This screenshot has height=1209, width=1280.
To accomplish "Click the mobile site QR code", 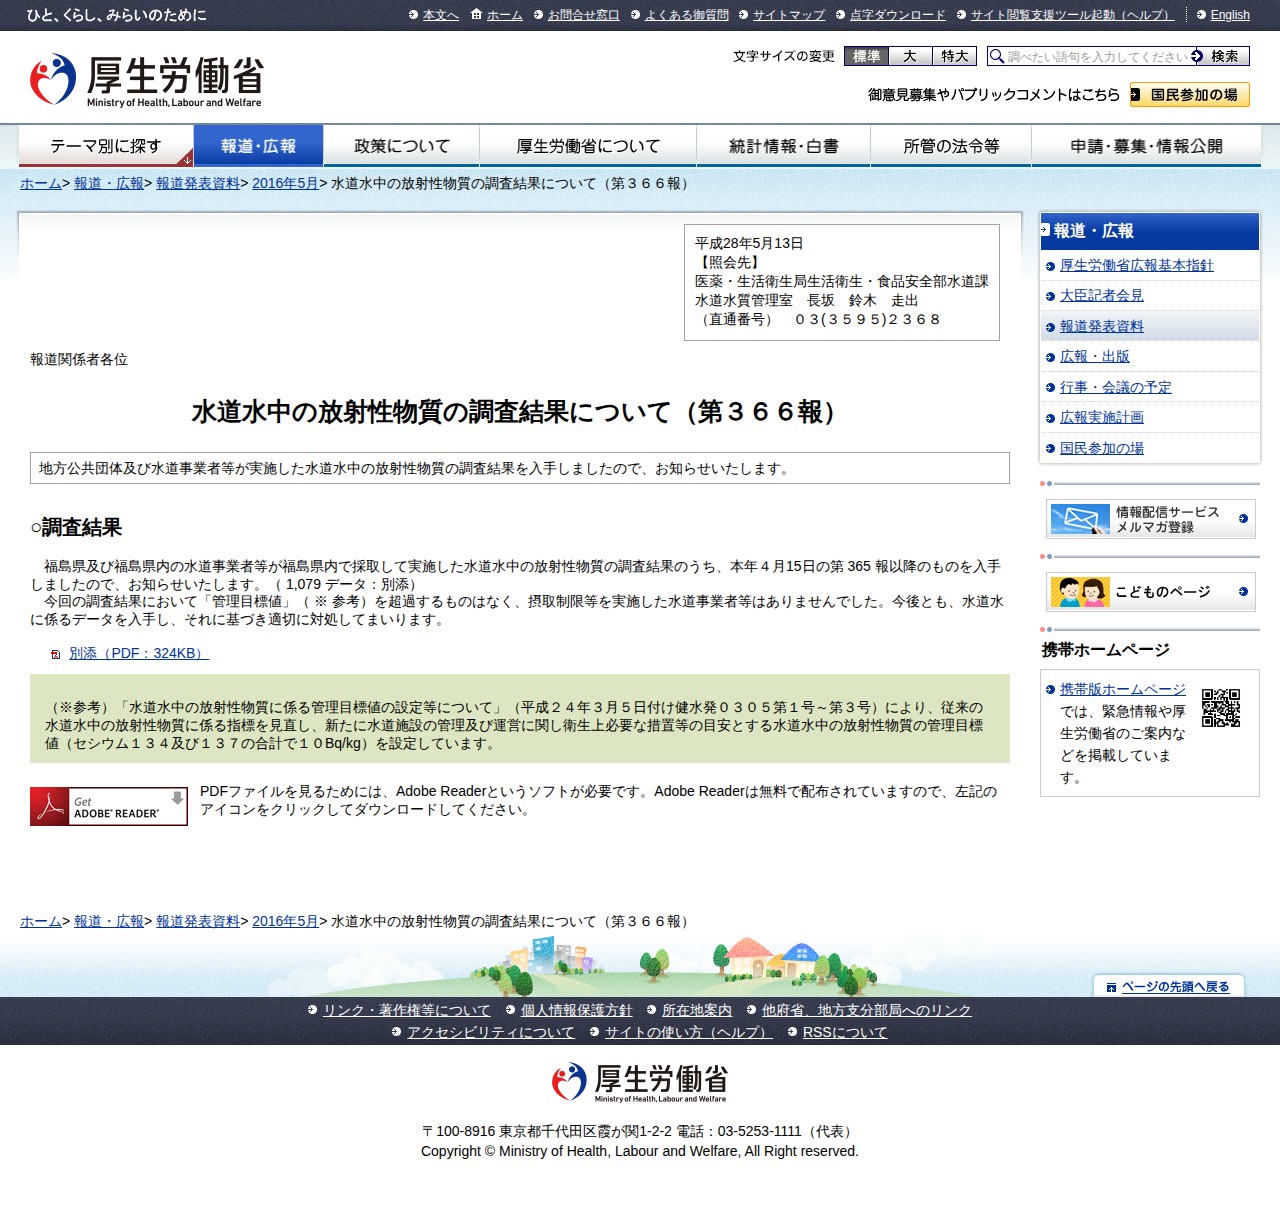I will pyautogui.click(x=1220, y=708).
